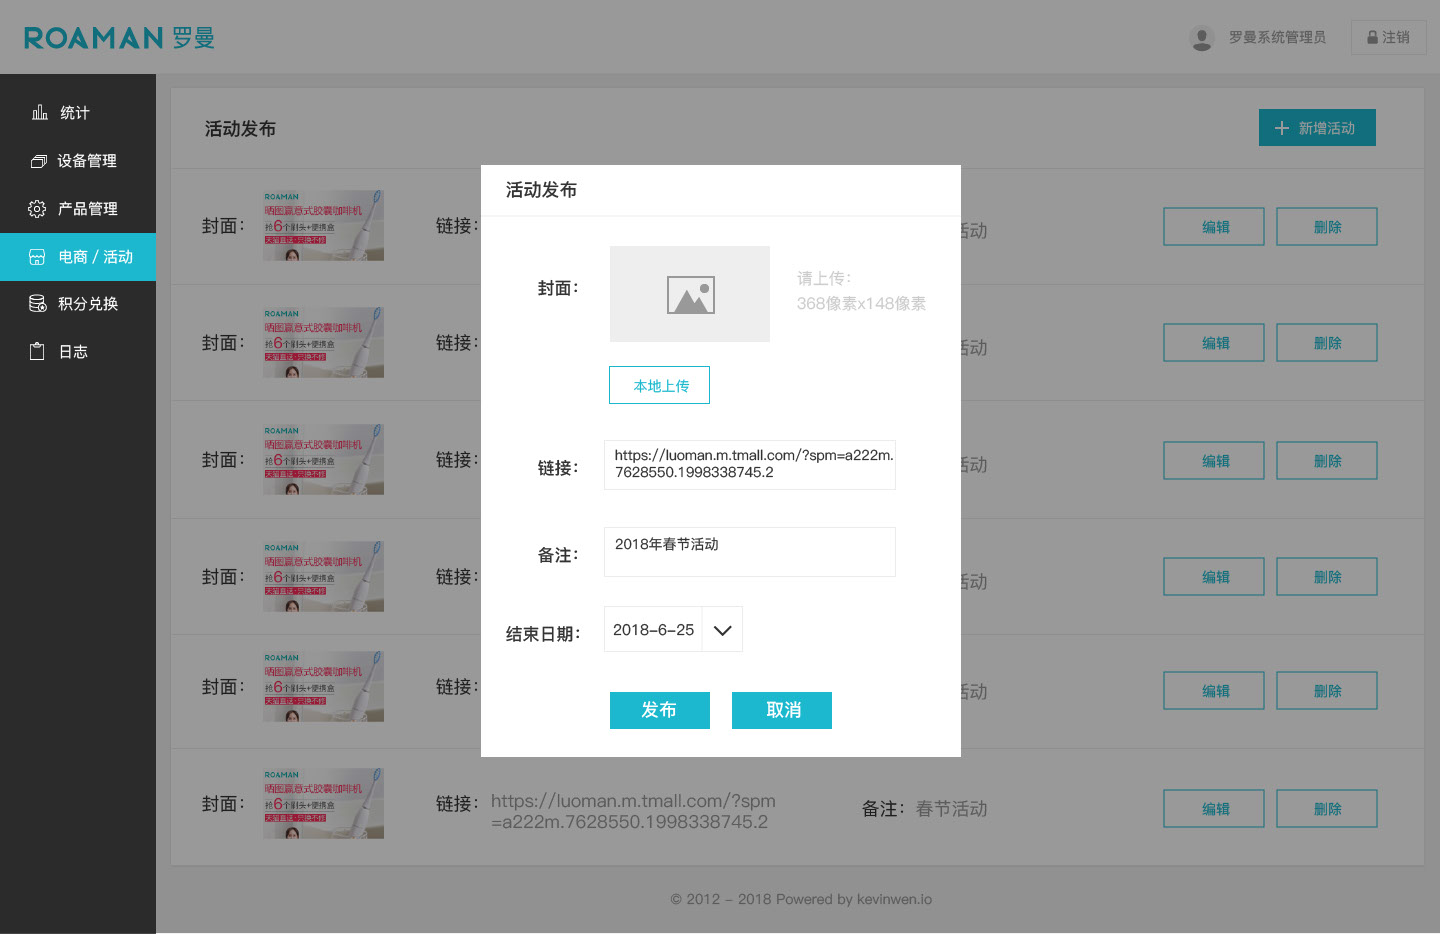The height and width of the screenshot is (934, 1440).
Task: Click the statistics bar chart icon
Action: 40,112
